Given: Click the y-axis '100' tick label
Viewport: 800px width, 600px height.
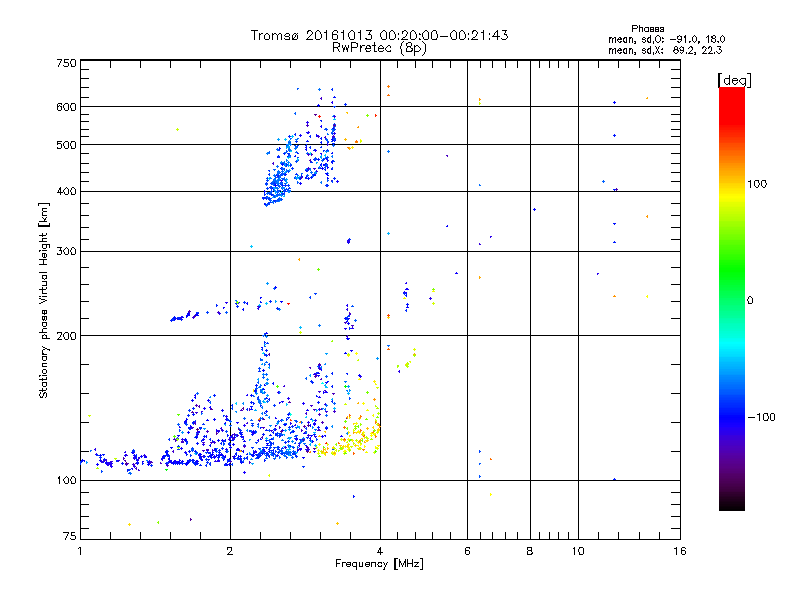Looking at the screenshot, I should [66, 480].
